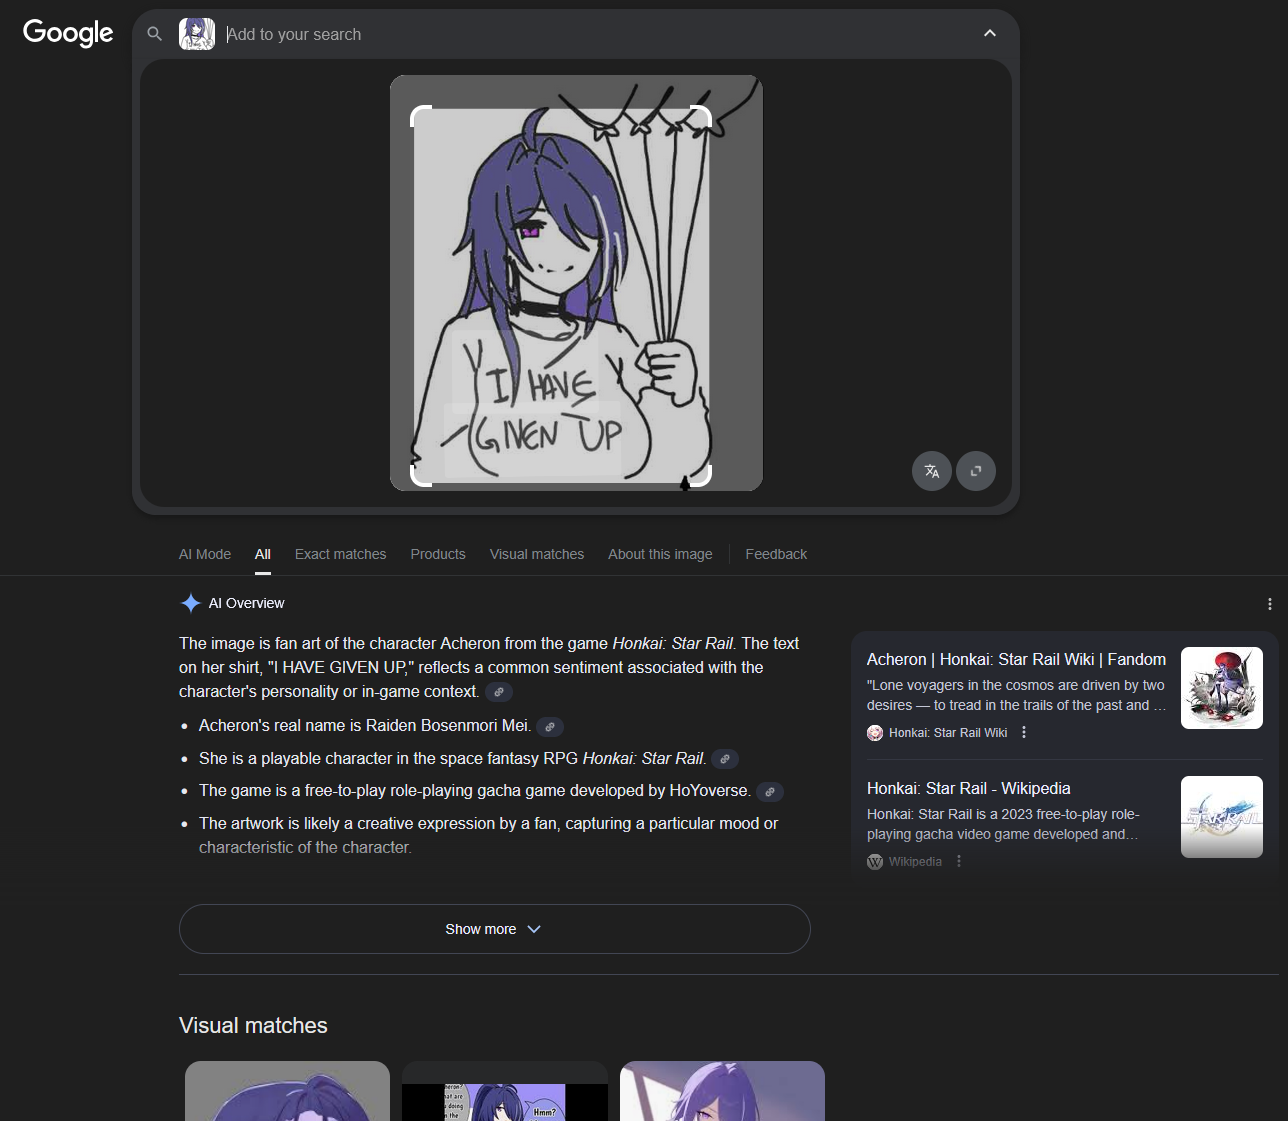This screenshot has height=1121, width=1288.
Task: Click source link icon after 'Raiden Bosenmori Mei'
Action: point(550,727)
